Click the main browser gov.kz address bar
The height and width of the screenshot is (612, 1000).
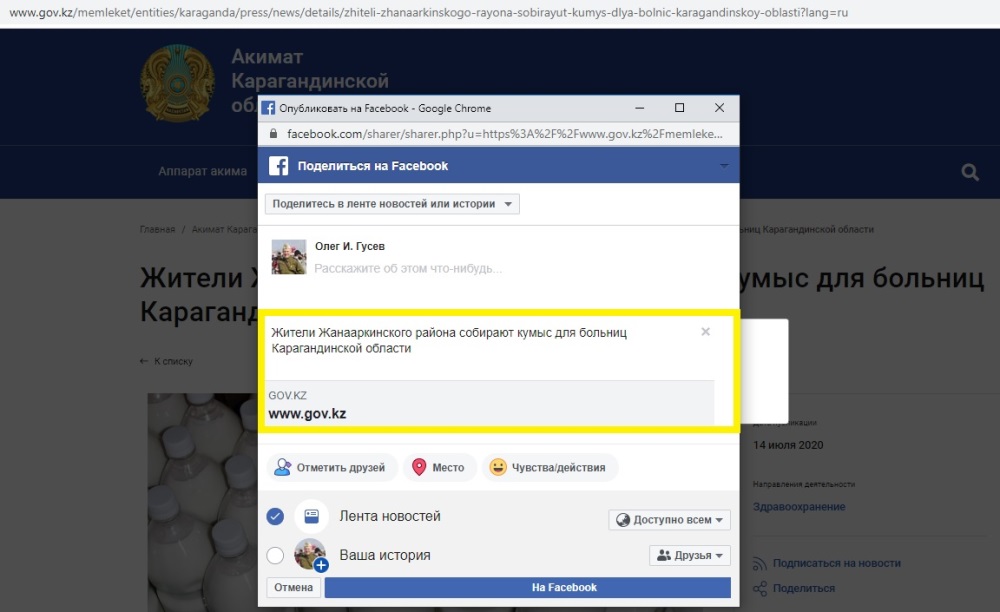[x=429, y=12]
